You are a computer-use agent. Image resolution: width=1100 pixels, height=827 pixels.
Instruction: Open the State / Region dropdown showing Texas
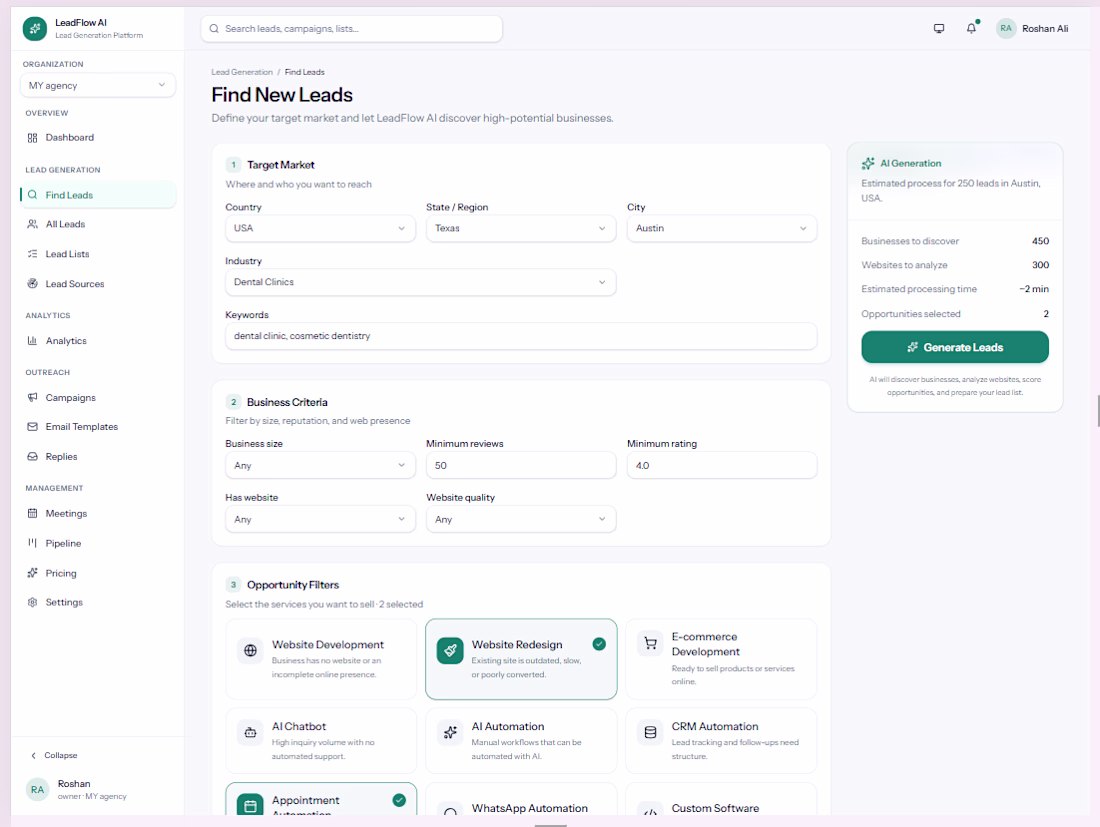[521, 229]
